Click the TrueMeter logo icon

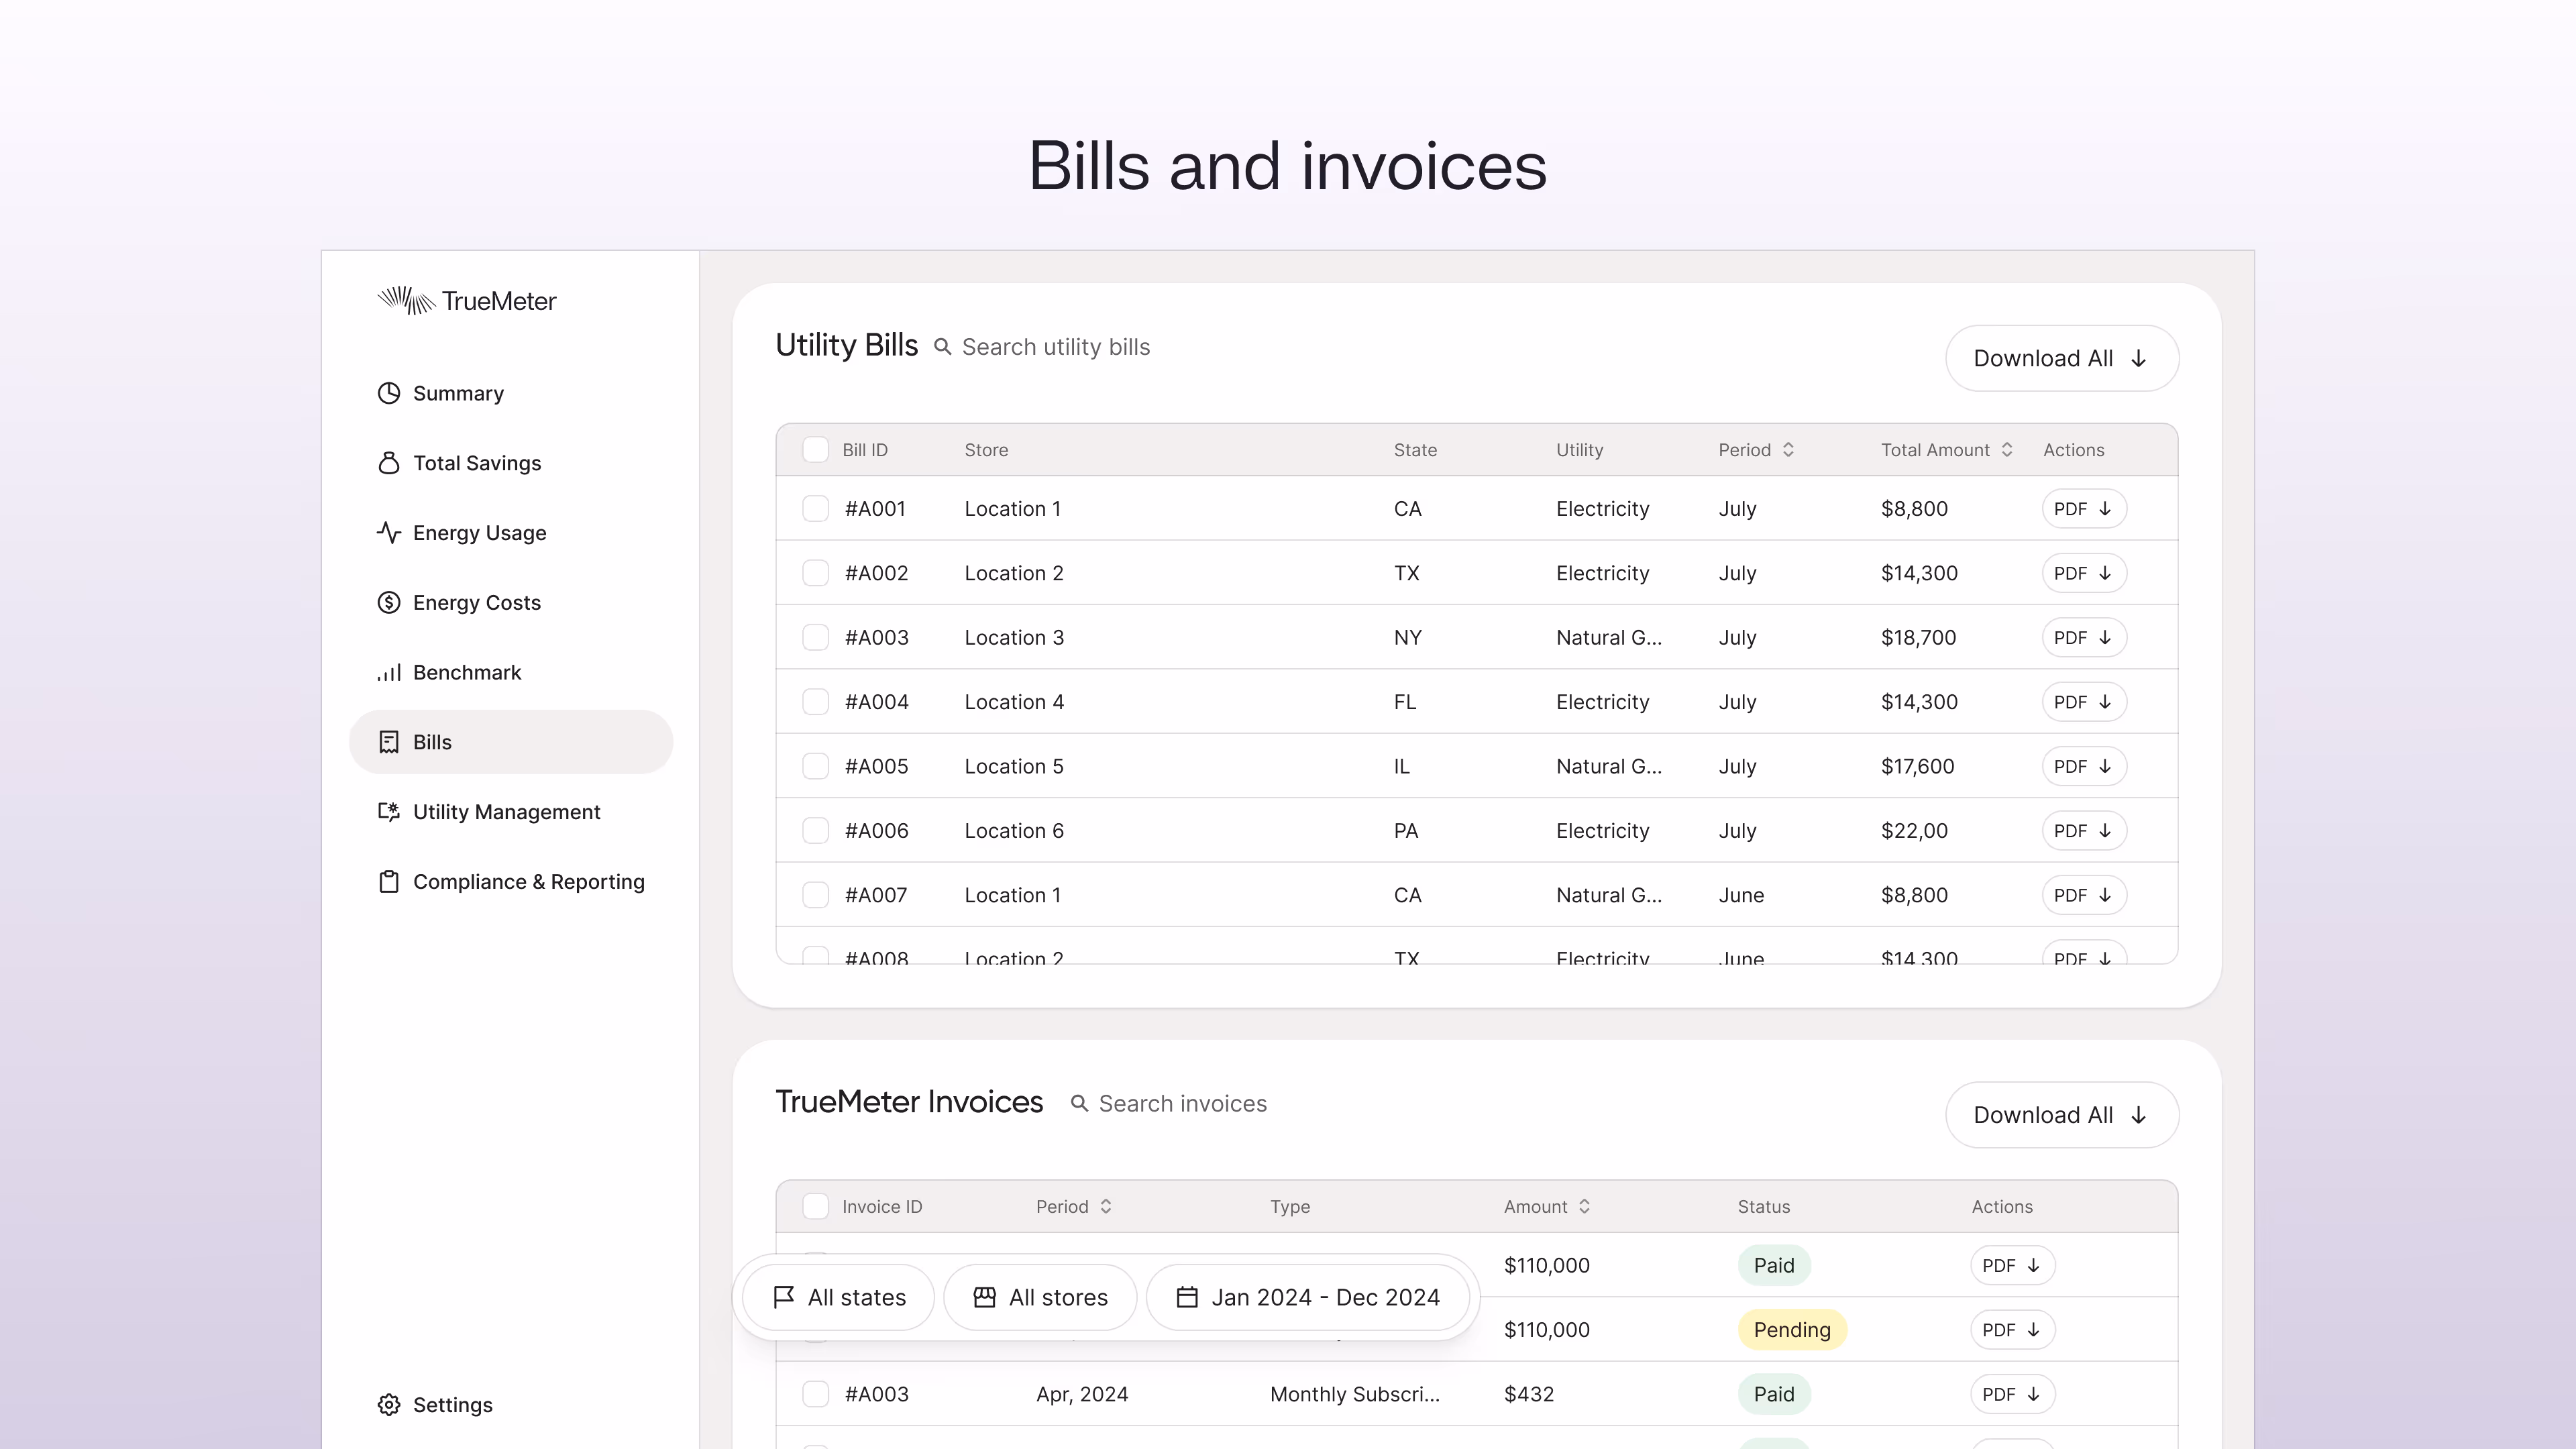point(406,300)
